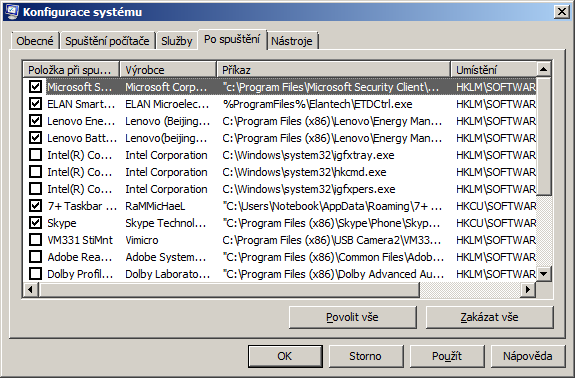
Task: Select the RaMMicHaeL manufacturer cell
Action: [155, 206]
